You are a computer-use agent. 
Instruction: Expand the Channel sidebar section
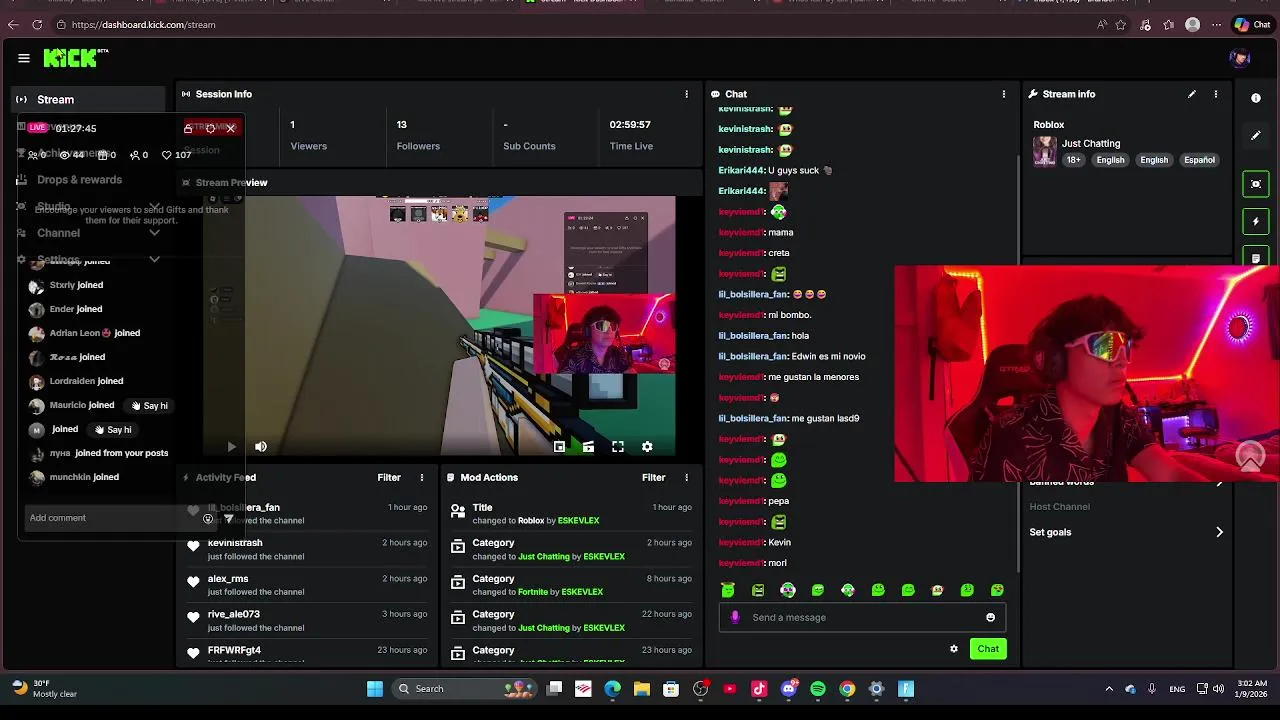coord(154,233)
